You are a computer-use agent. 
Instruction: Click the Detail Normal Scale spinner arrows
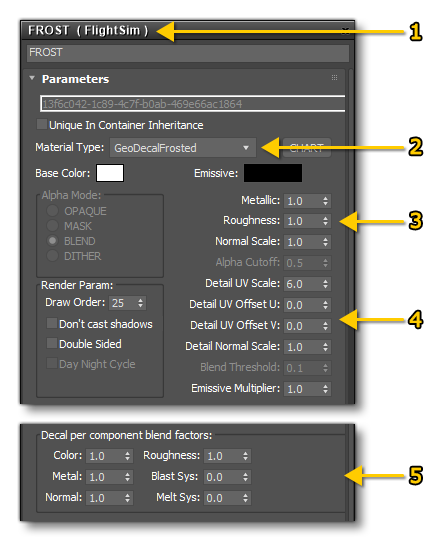pos(325,347)
